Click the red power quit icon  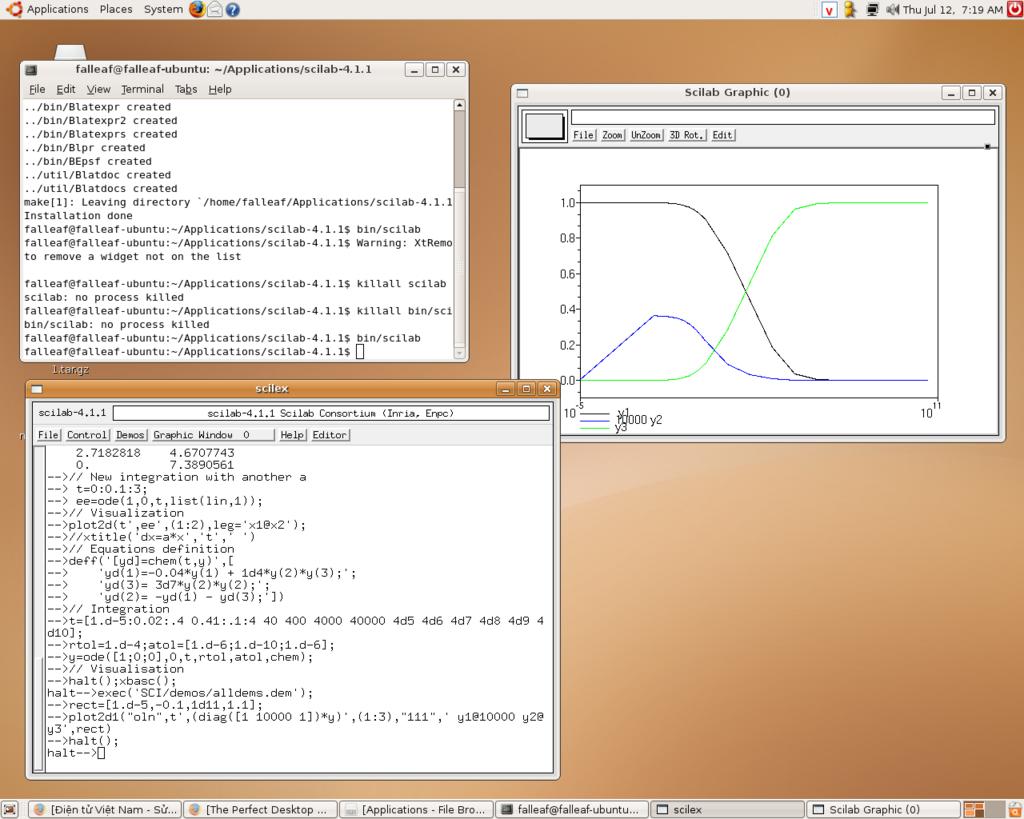[1014, 9]
